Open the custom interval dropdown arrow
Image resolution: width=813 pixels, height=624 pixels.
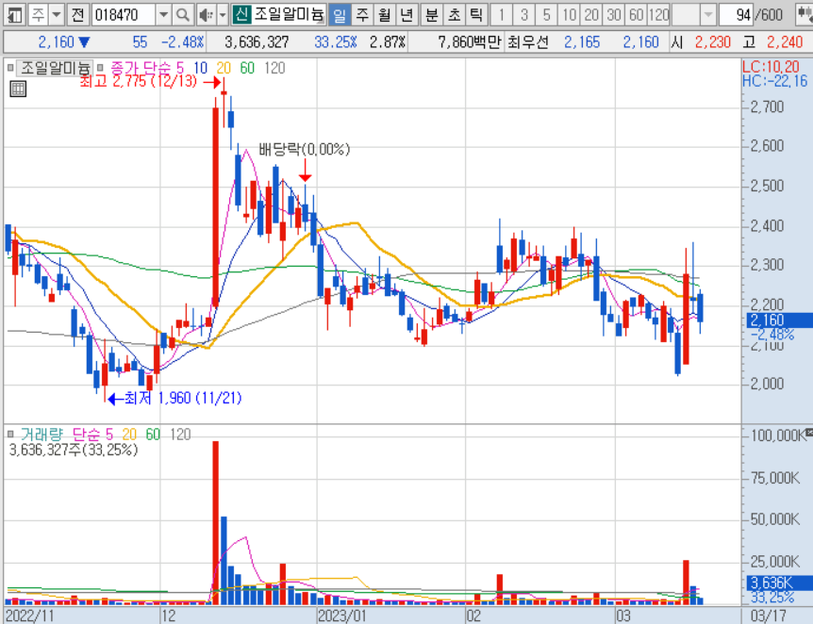pyautogui.click(x=708, y=15)
